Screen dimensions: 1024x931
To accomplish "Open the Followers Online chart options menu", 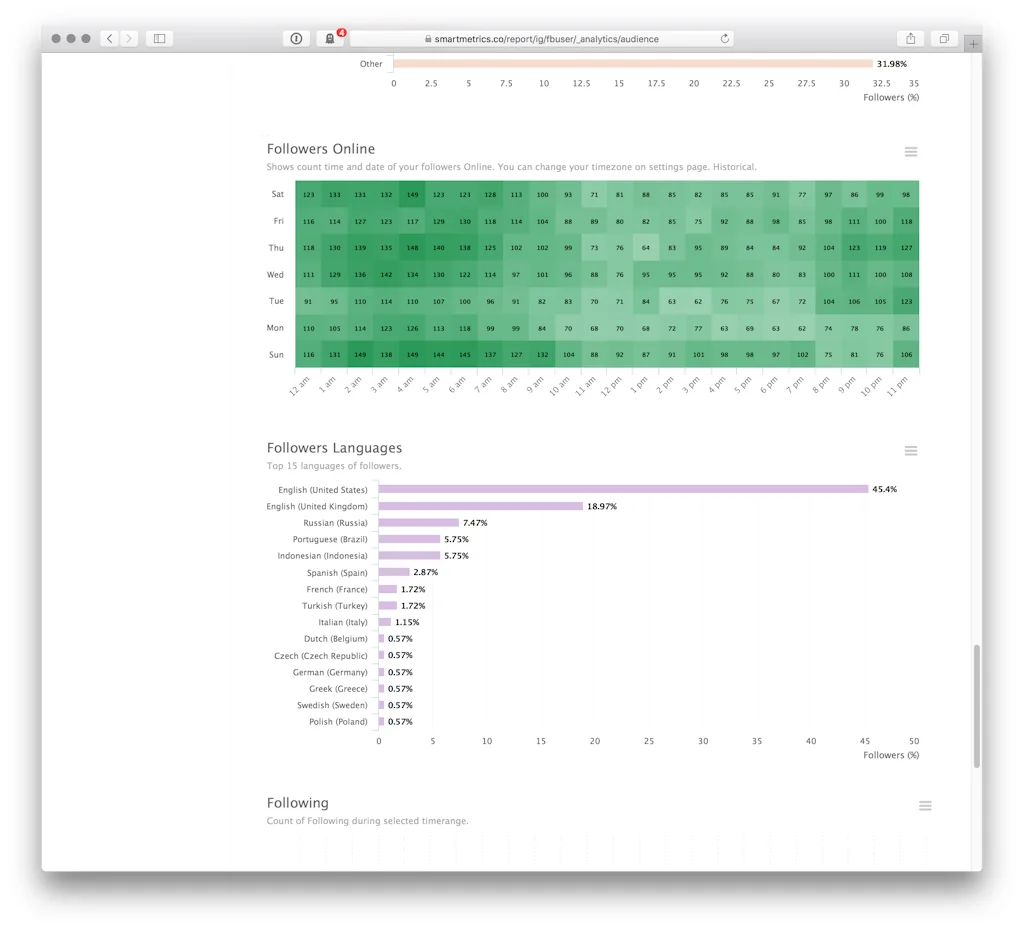I will click(911, 151).
